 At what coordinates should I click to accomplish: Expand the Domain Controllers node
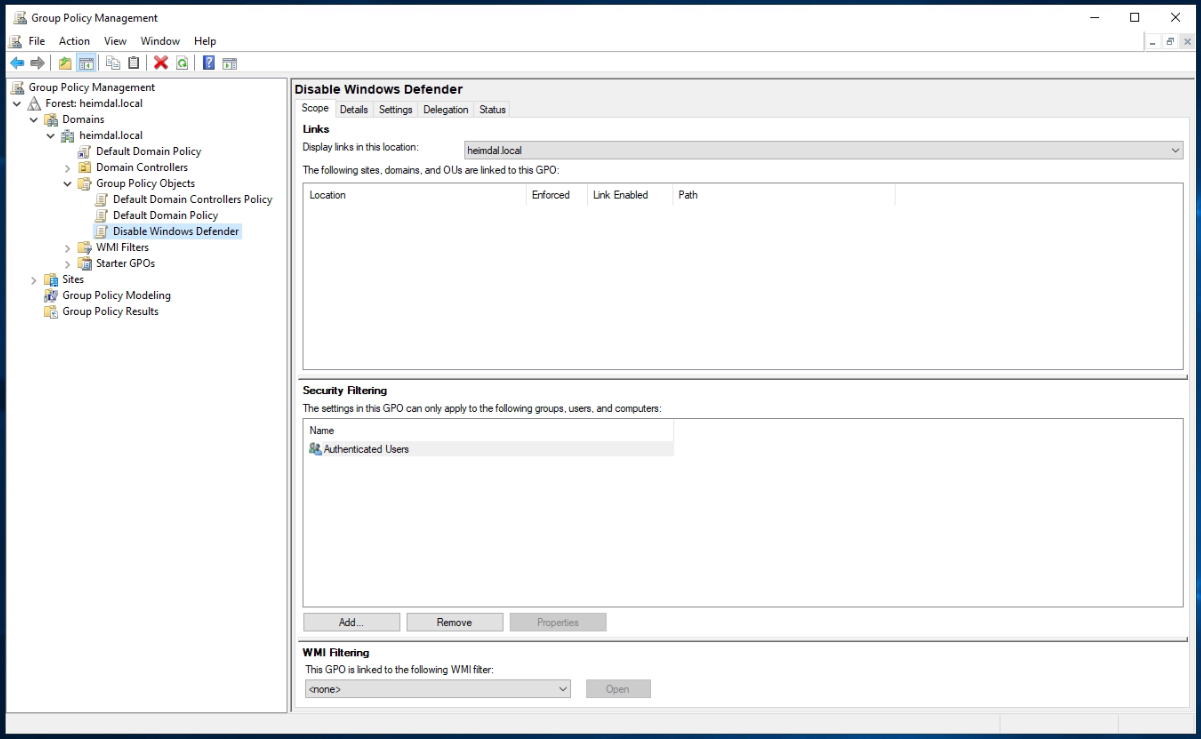point(68,167)
